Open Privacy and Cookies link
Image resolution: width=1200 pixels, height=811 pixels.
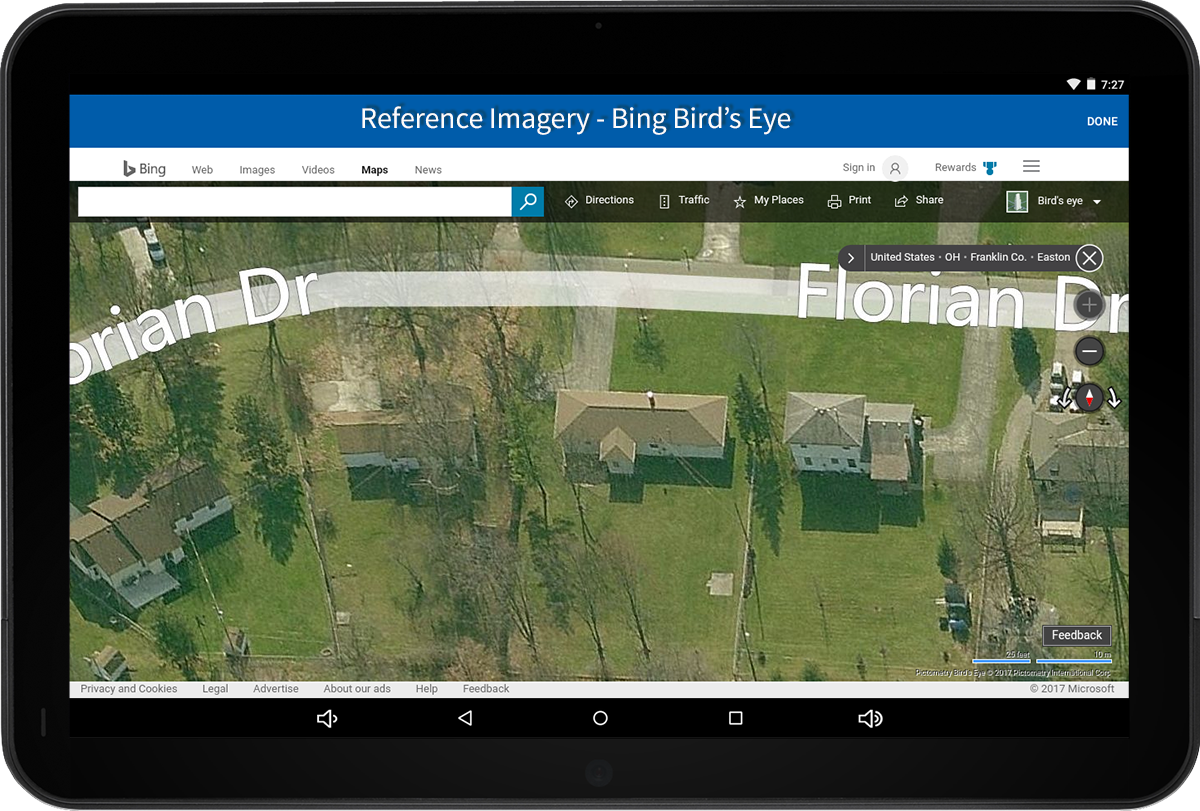(129, 689)
